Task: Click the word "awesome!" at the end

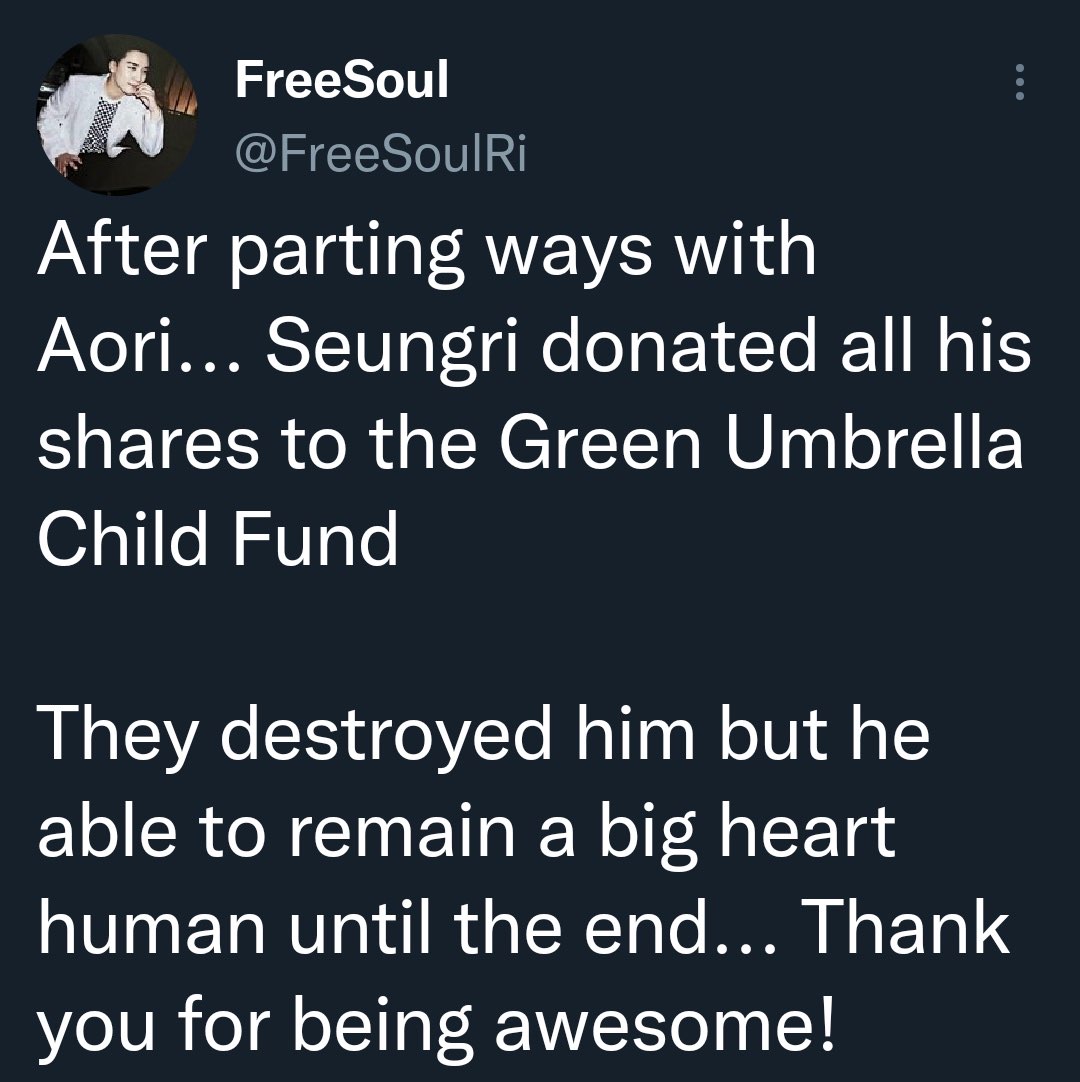Action: [676, 1025]
